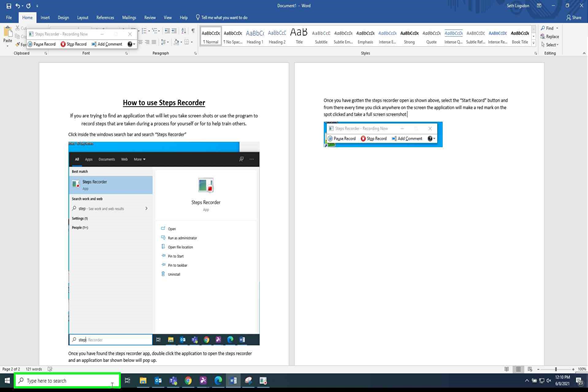Image resolution: width=588 pixels, height=392 pixels.
Task: Click 'Tell me what you want to do'
Action: [x=222, y=18]
